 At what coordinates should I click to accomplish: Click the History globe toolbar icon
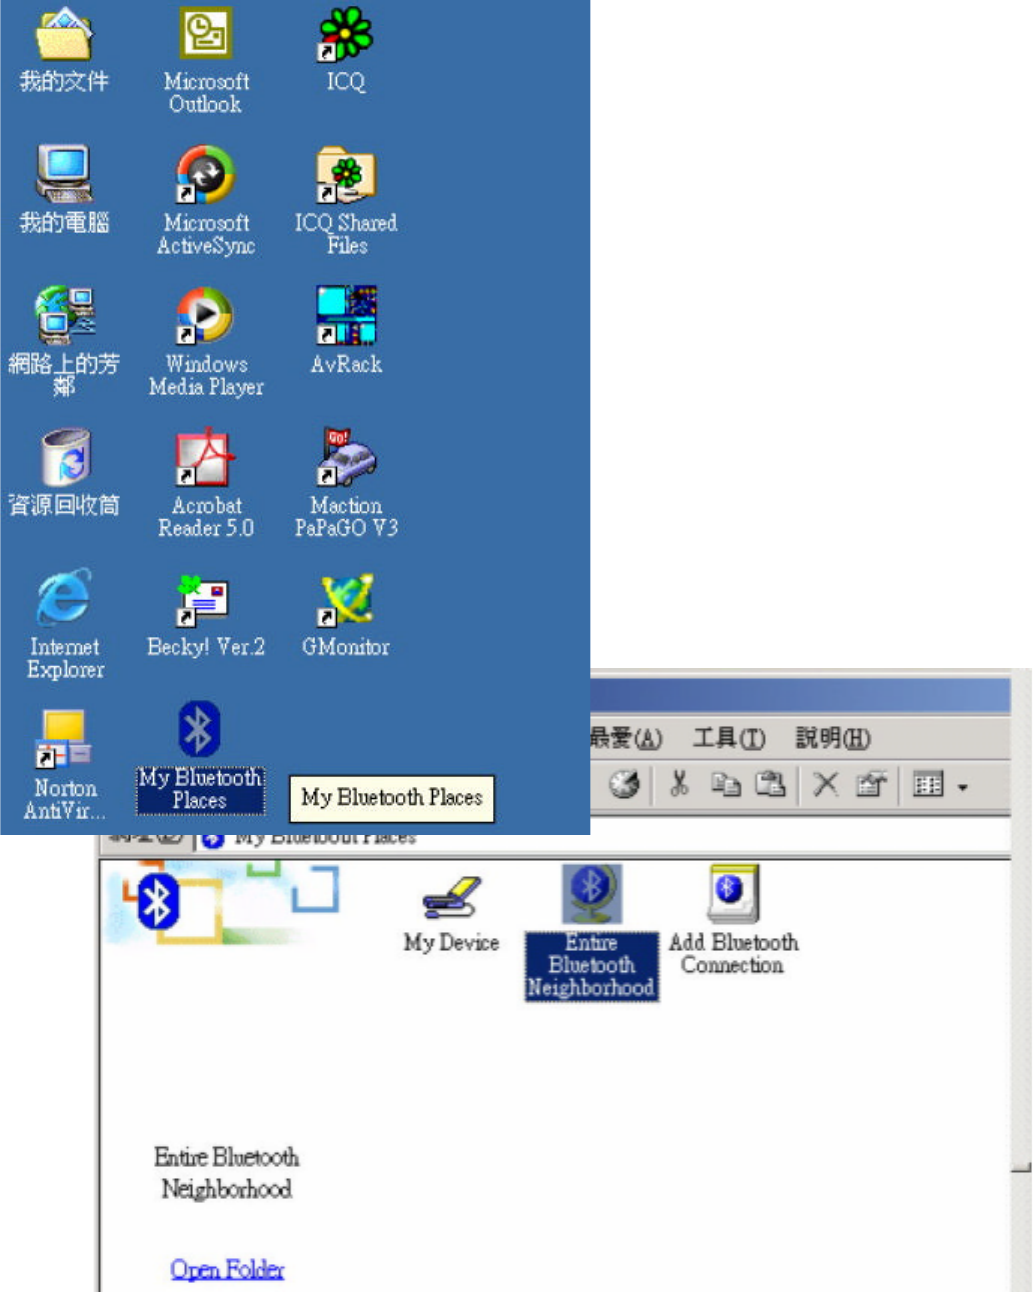(625, 785)
